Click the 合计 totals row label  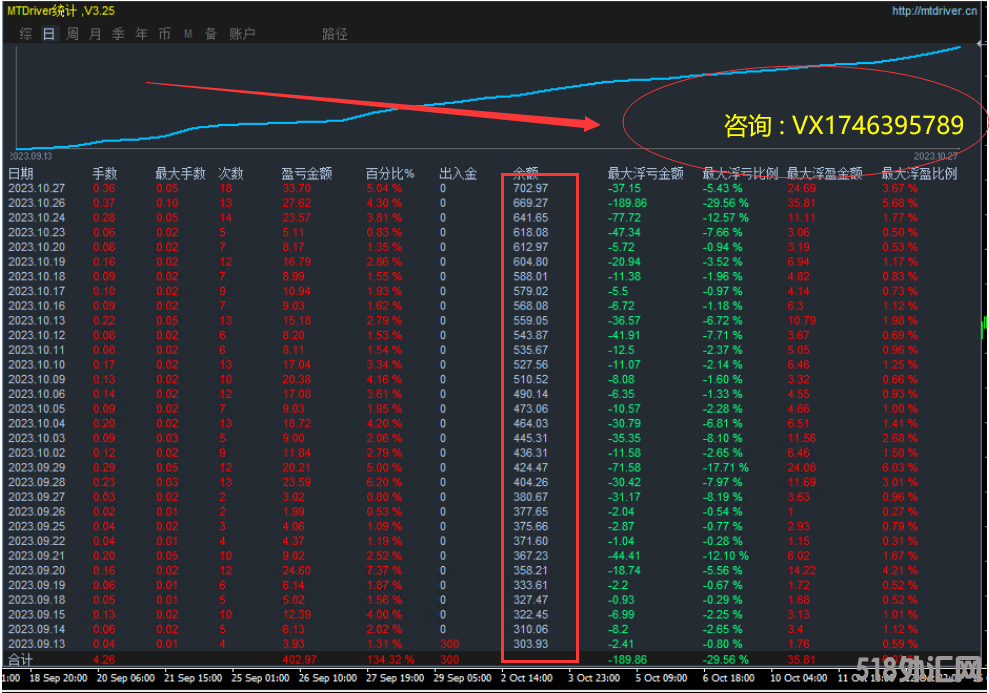(21, 660)
